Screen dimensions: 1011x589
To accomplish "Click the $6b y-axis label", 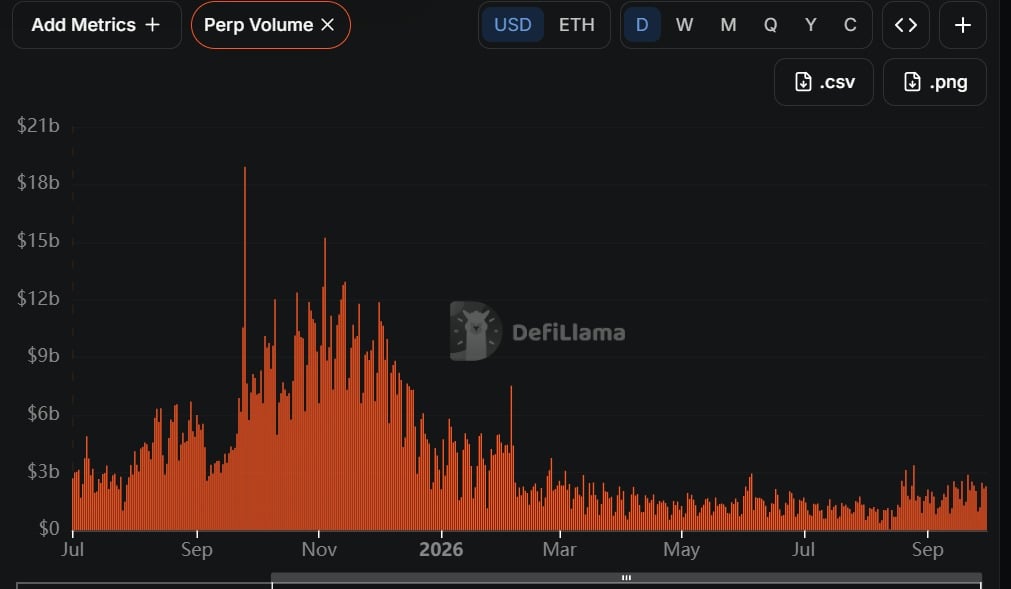I will click(43, 413).
